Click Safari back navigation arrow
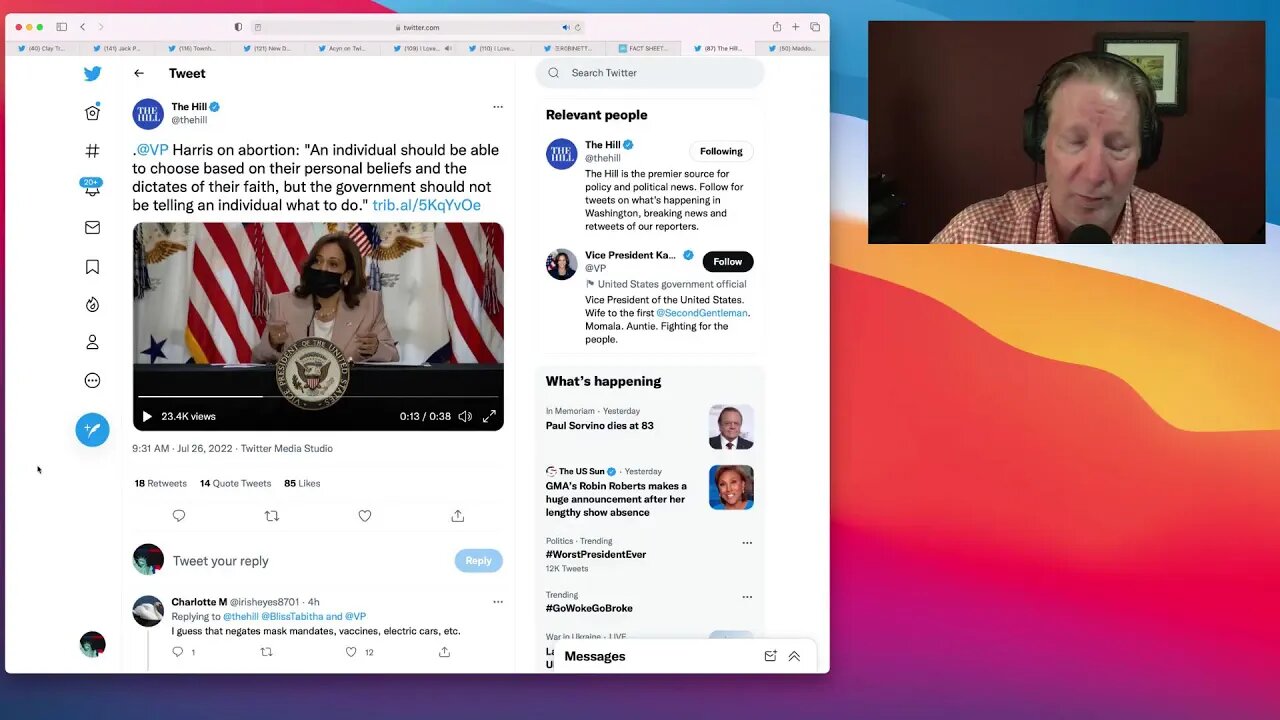The height and width of the screenshot is (720, 1280). [83, 27]
